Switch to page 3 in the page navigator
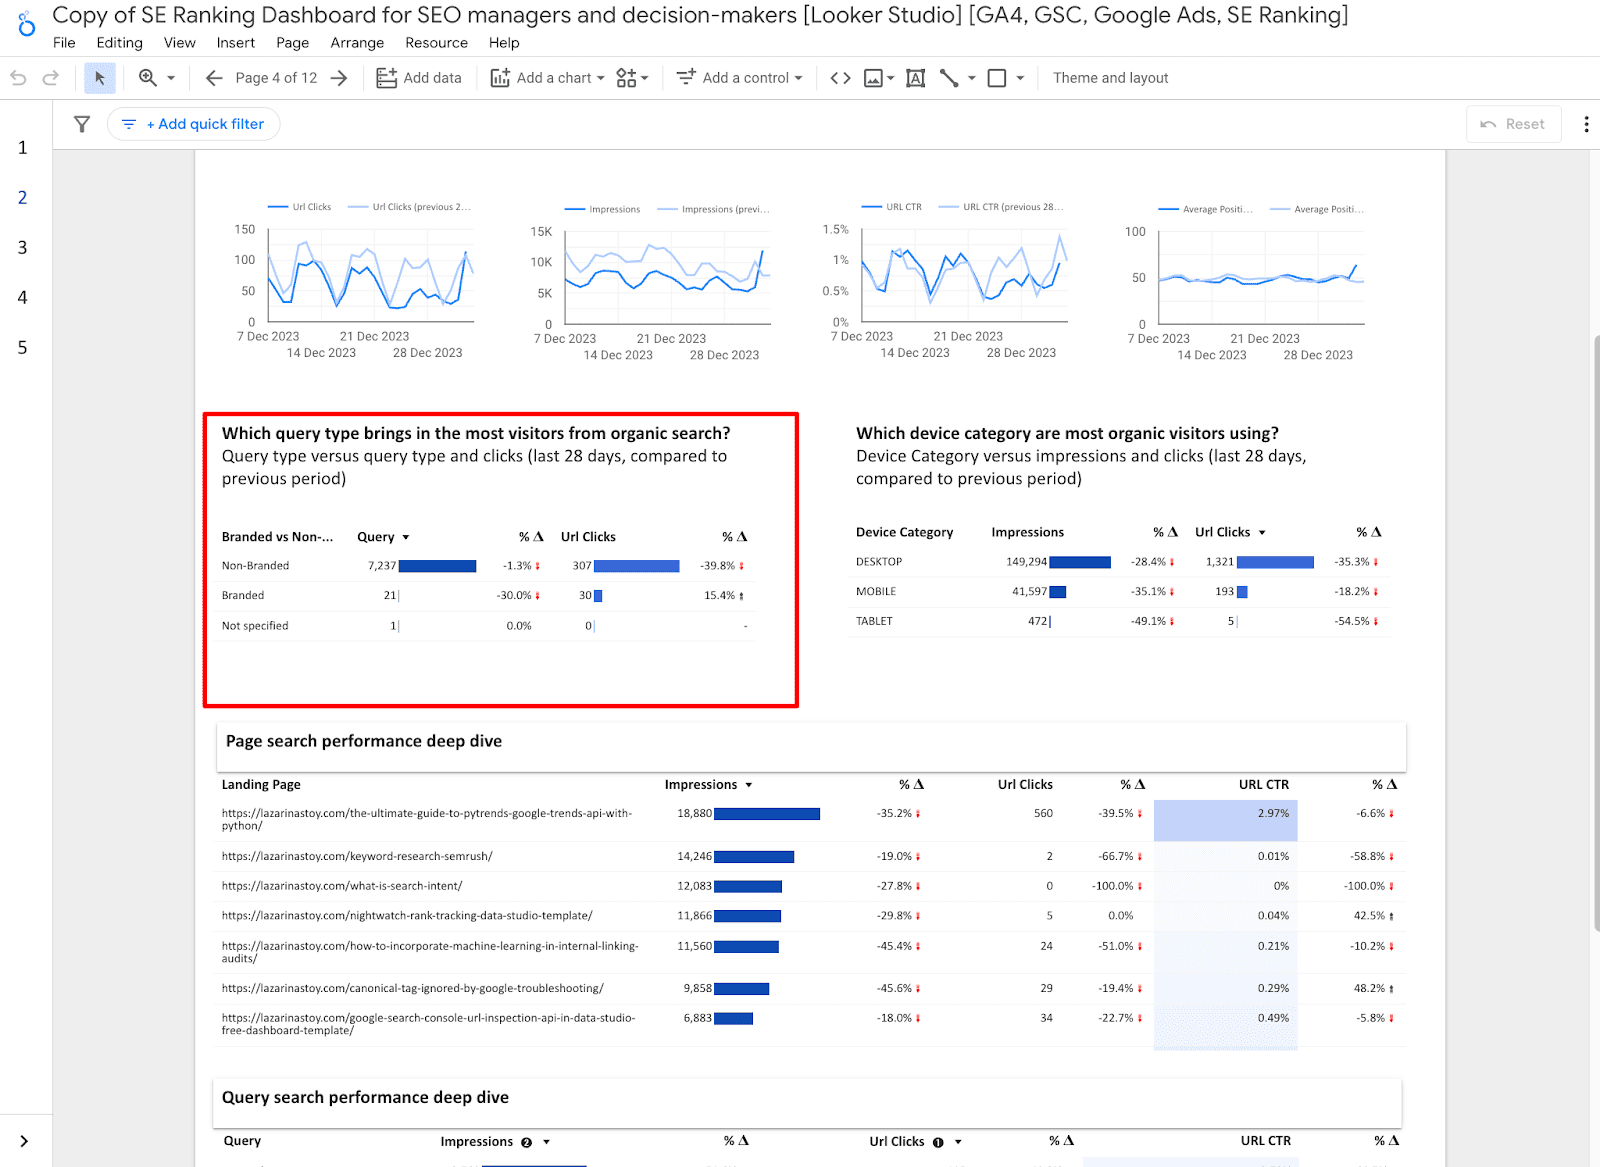Image resolution: width=1600 pixels, height=1167 pixels. click(x=22, y=247)
